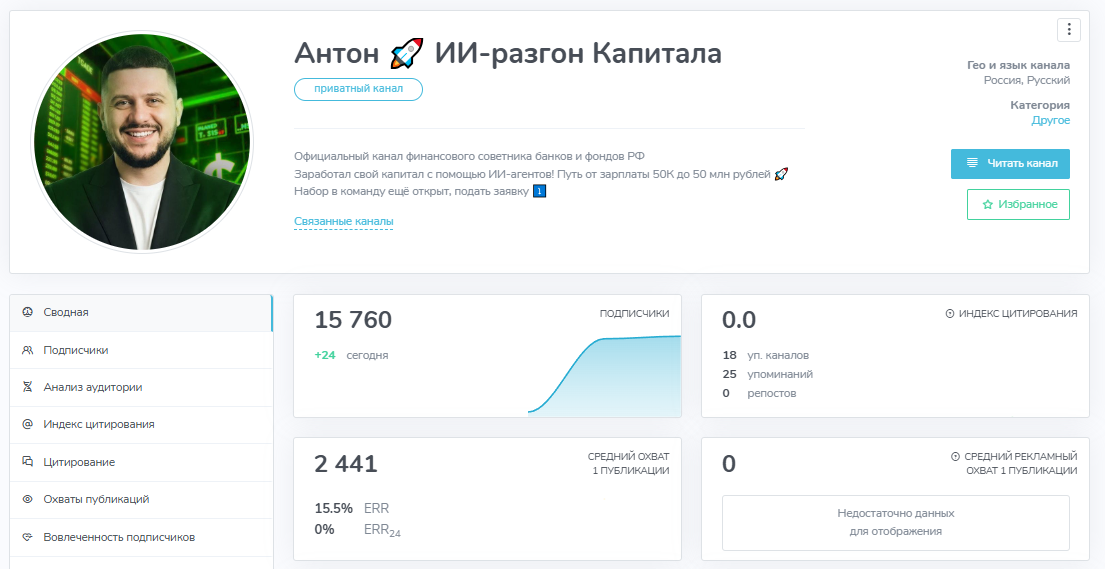Click the приватный канал badge

[x=358, y=90]
